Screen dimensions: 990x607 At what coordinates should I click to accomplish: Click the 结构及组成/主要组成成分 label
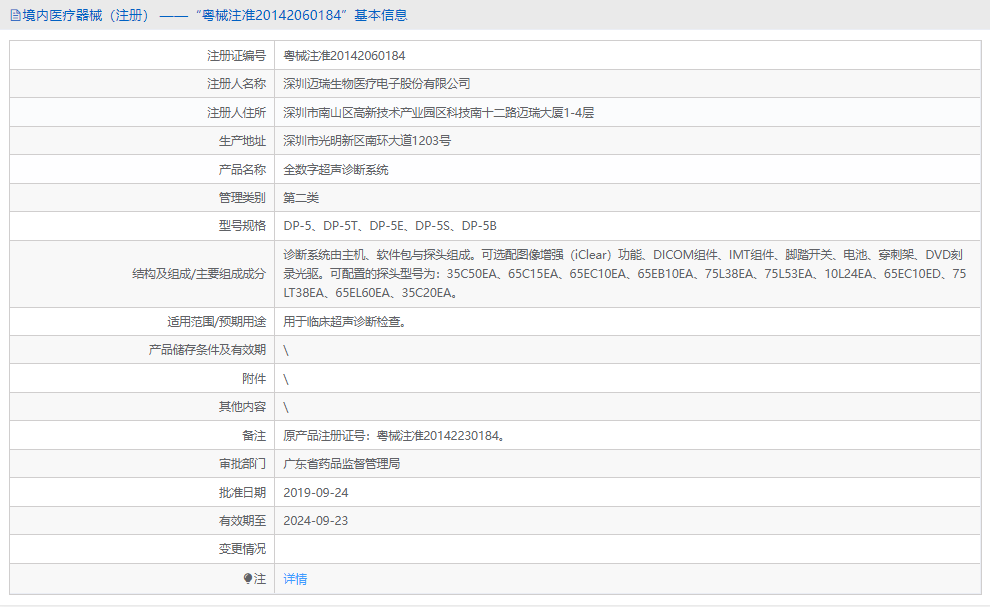pyautogui.click(x=199, y=274)
